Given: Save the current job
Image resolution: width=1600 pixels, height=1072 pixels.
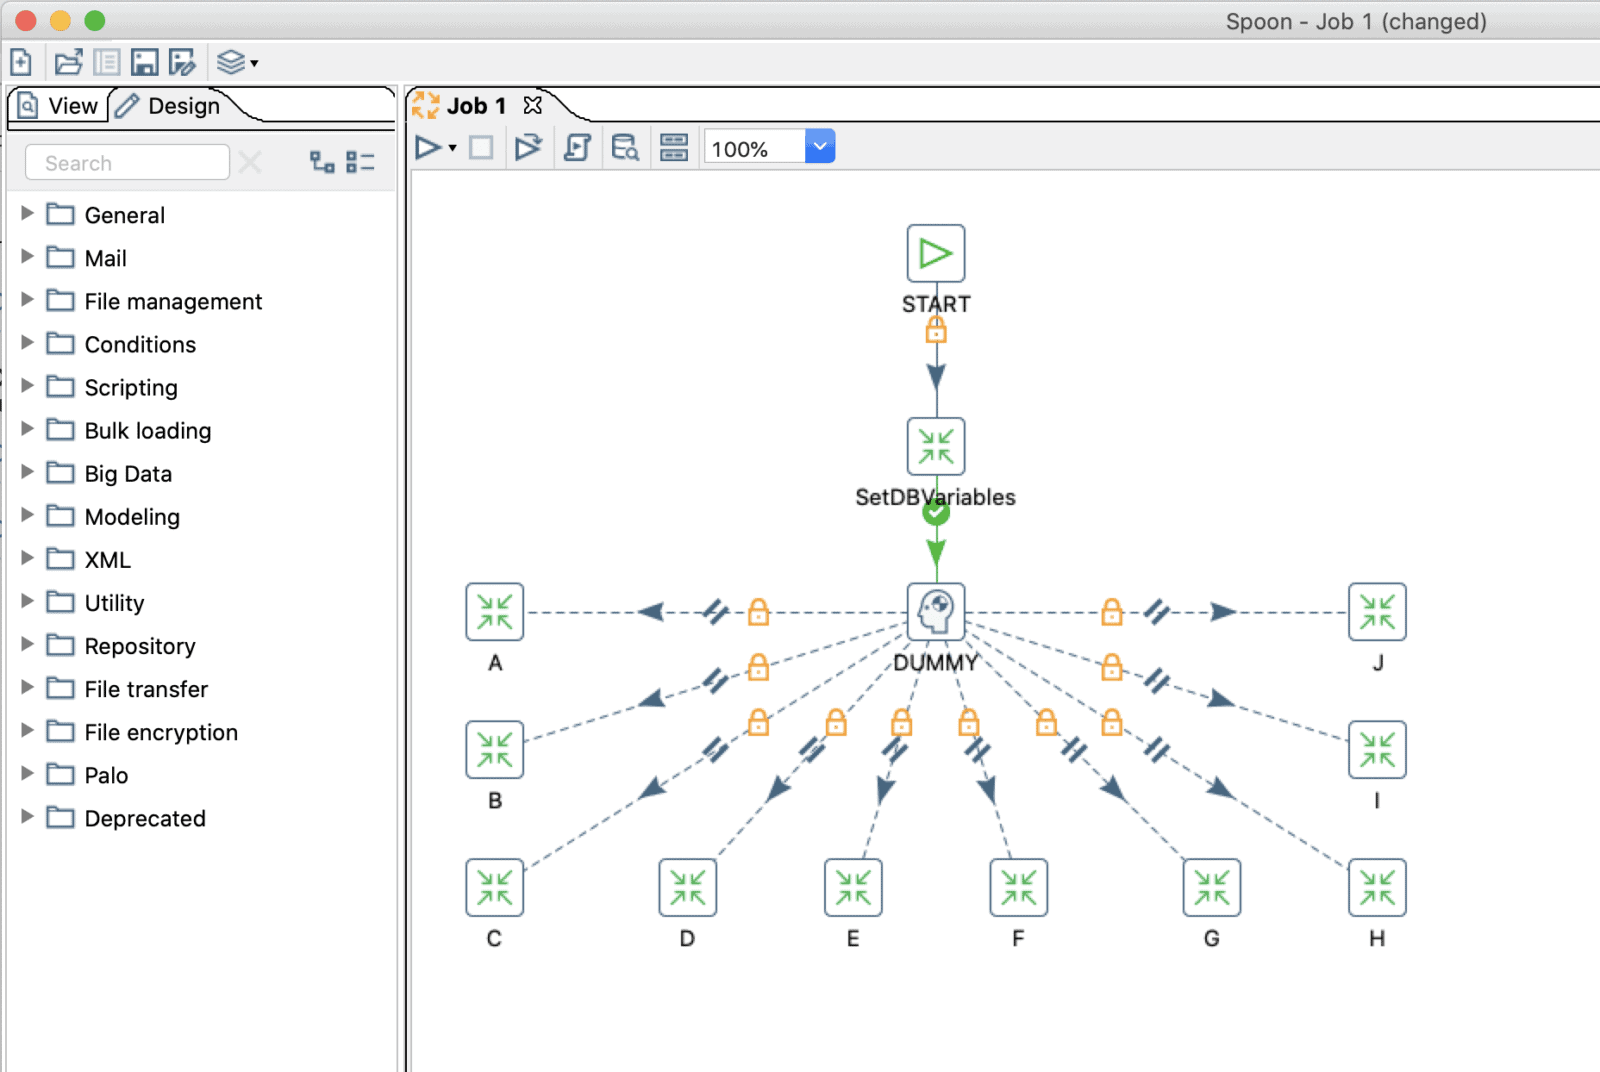Looking at the screenshot, I should pos(145,61).
